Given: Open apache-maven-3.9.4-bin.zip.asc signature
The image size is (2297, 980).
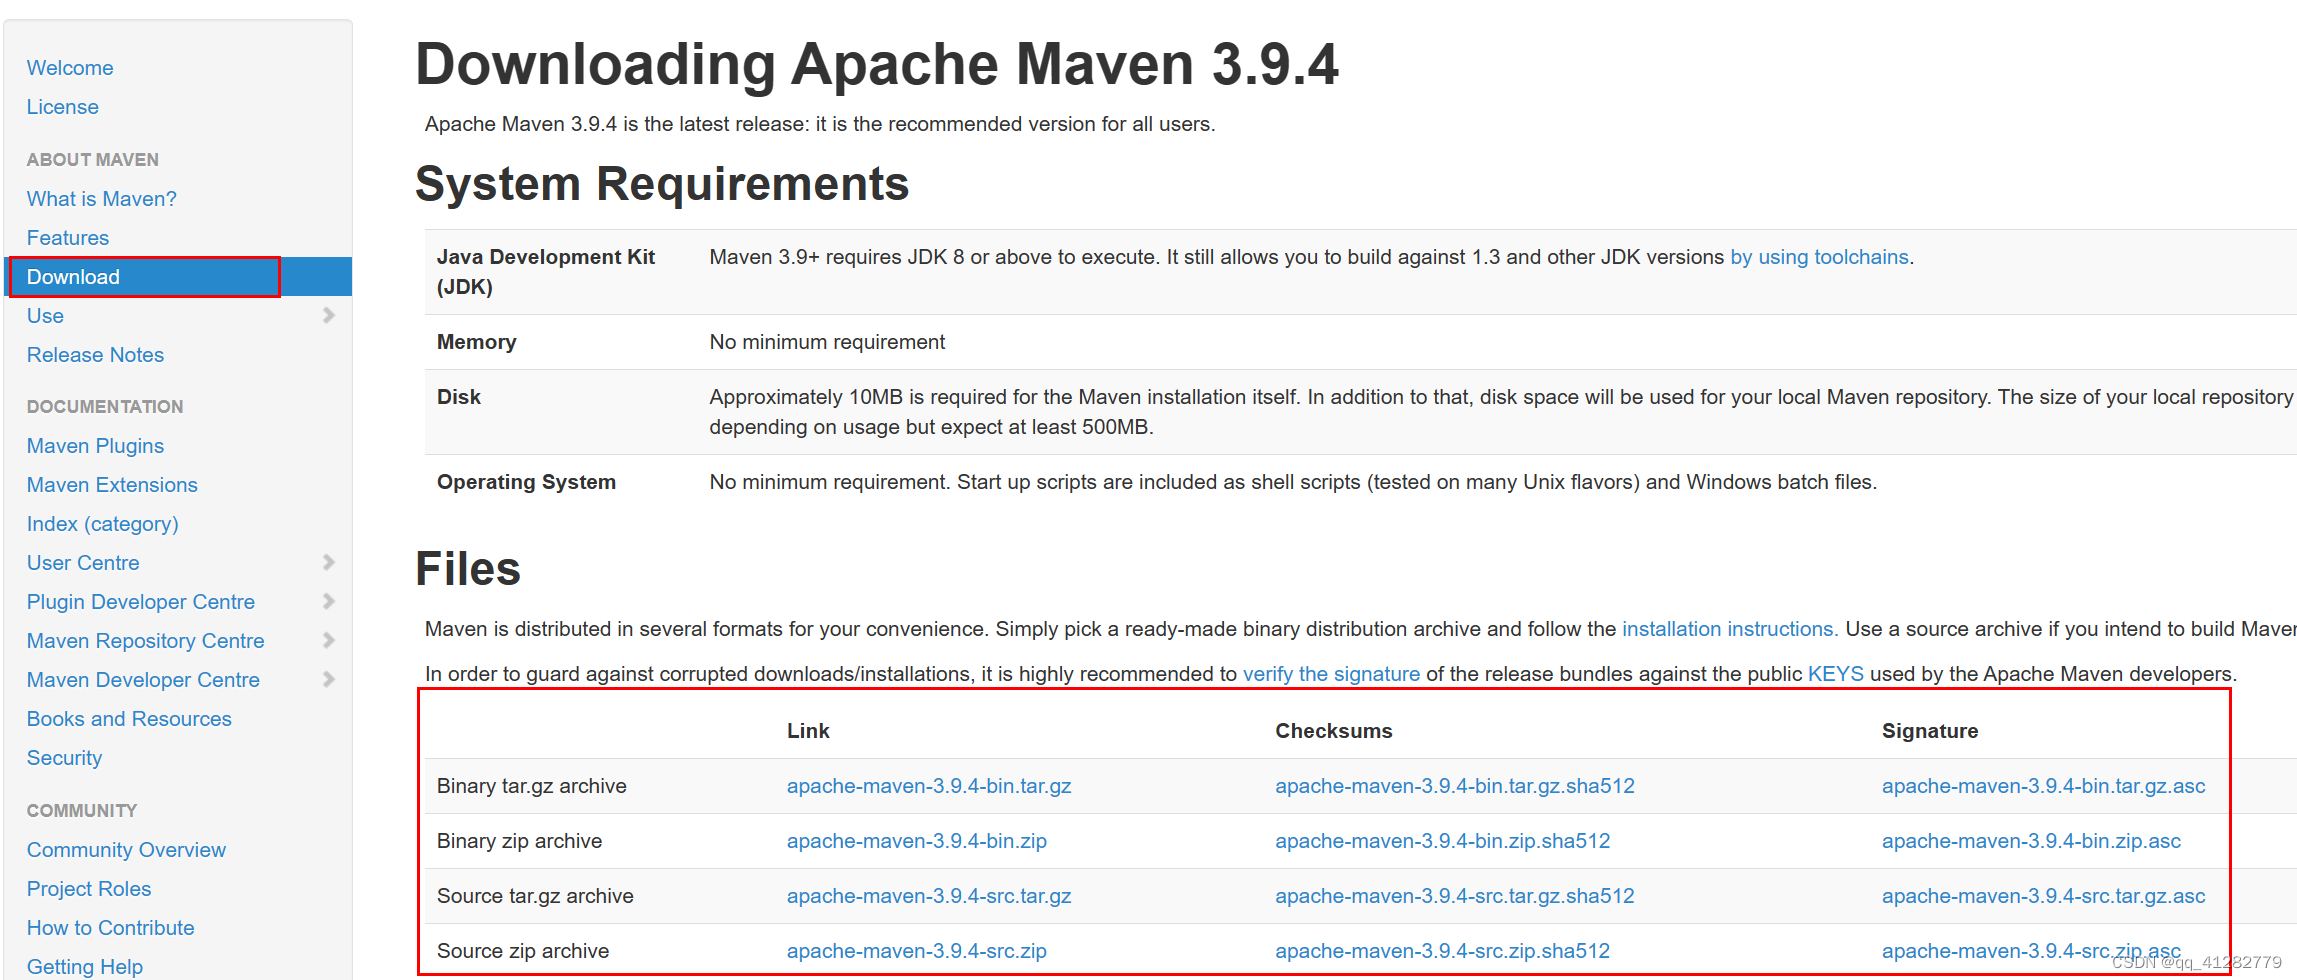Looking at the screenshot, I should 2031,841.
